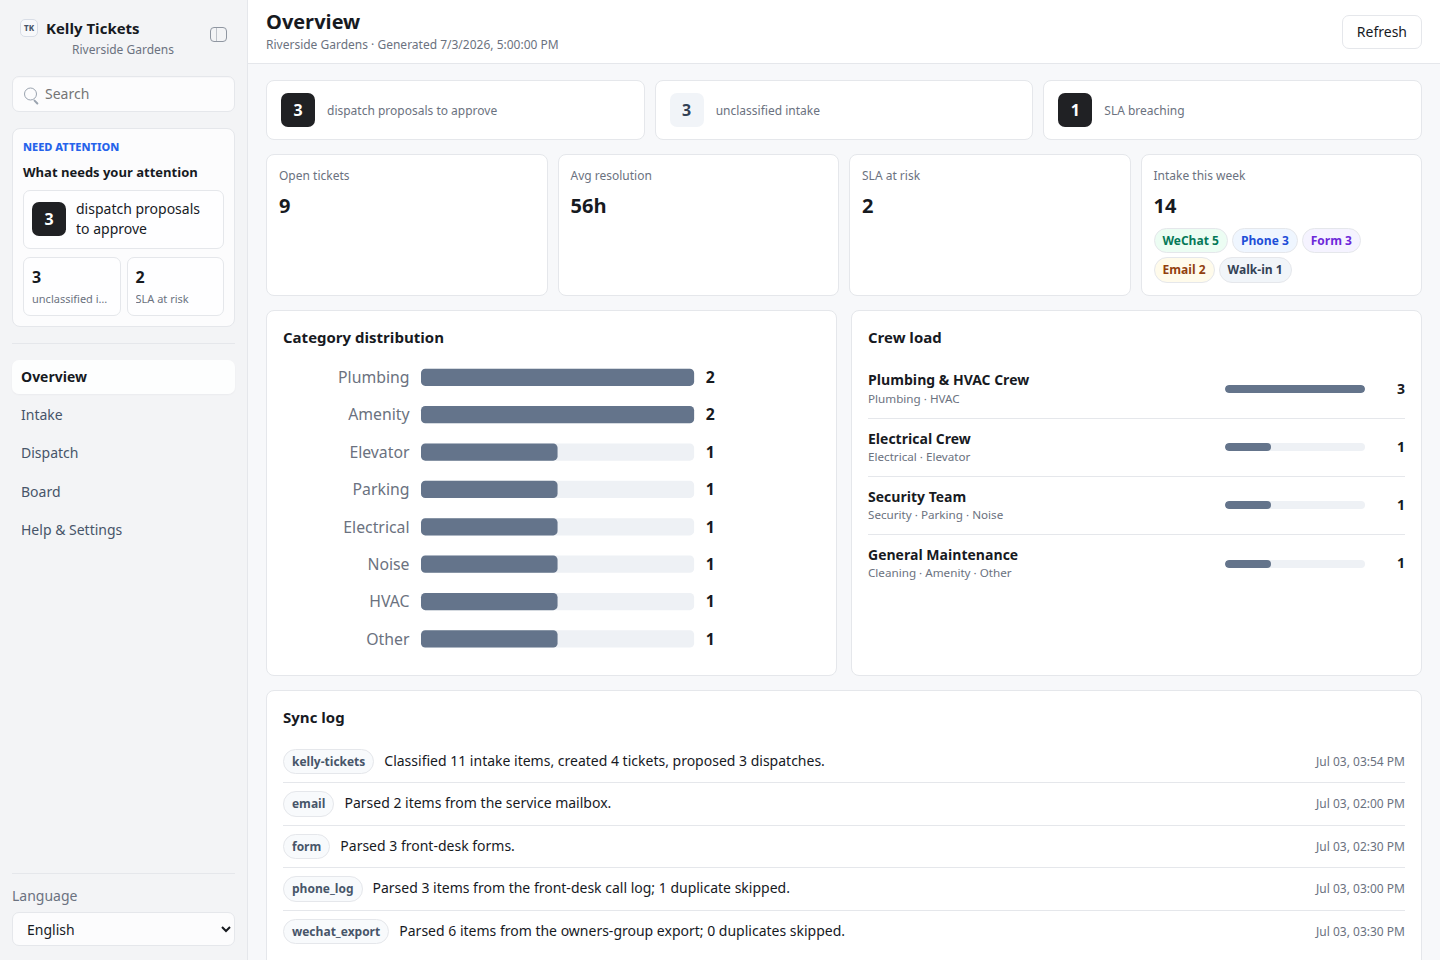The image size is (1440, 960).
Task: Click the SLA breaching count badge
Action: click(x=1075, y=110)
